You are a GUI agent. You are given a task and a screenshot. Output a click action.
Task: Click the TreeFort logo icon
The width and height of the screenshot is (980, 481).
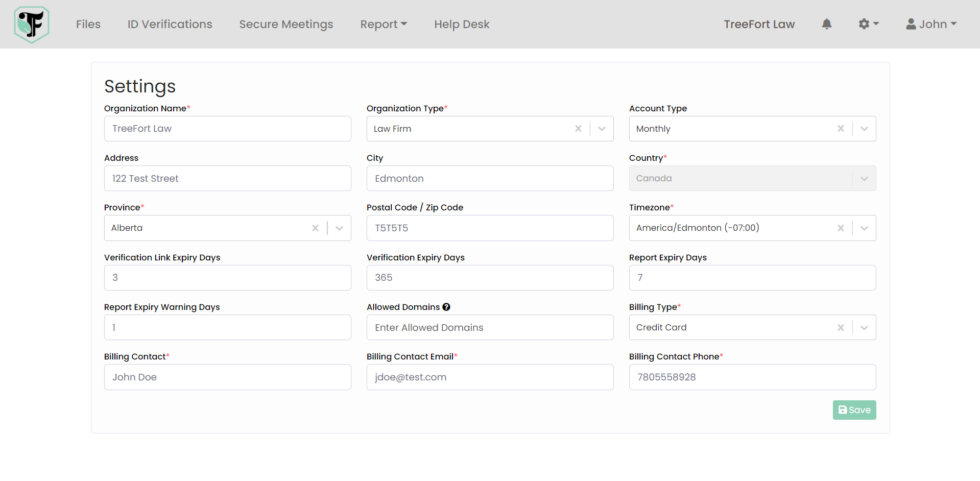[x=31, y=24]
